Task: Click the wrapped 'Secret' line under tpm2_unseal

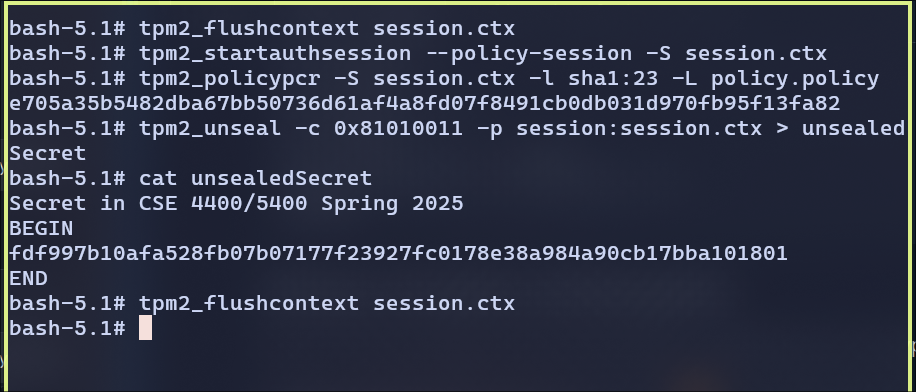Action: [47, 154]
